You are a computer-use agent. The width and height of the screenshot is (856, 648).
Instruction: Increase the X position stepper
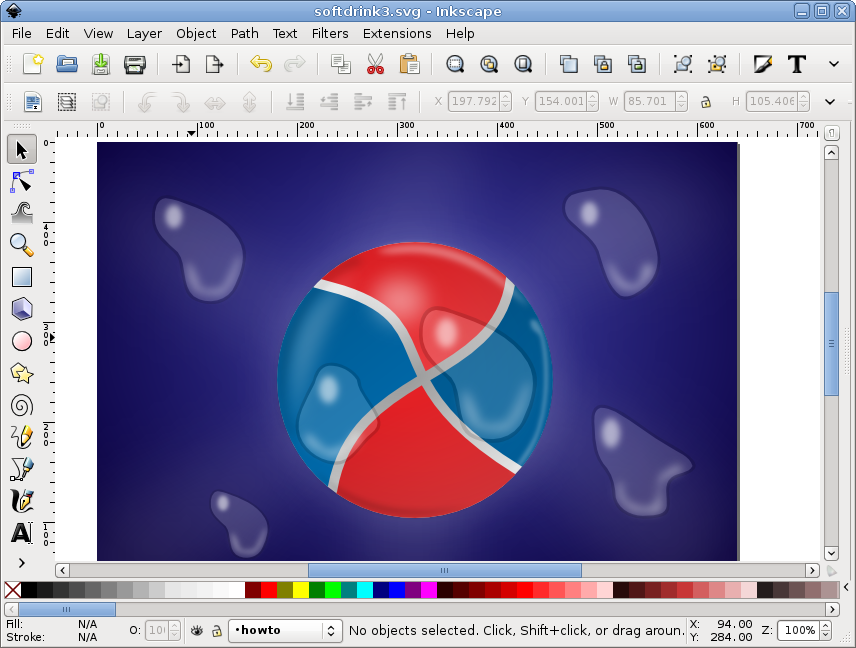coord(506,97)
